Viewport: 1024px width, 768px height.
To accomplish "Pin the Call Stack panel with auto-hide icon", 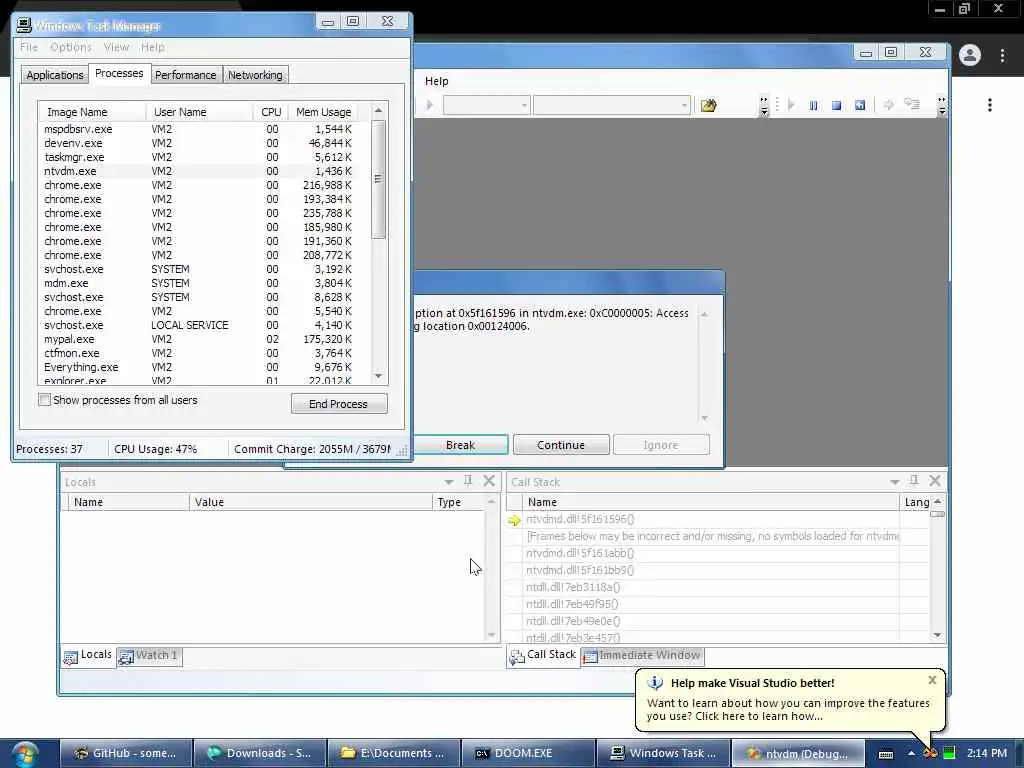I will coord(914,481).
